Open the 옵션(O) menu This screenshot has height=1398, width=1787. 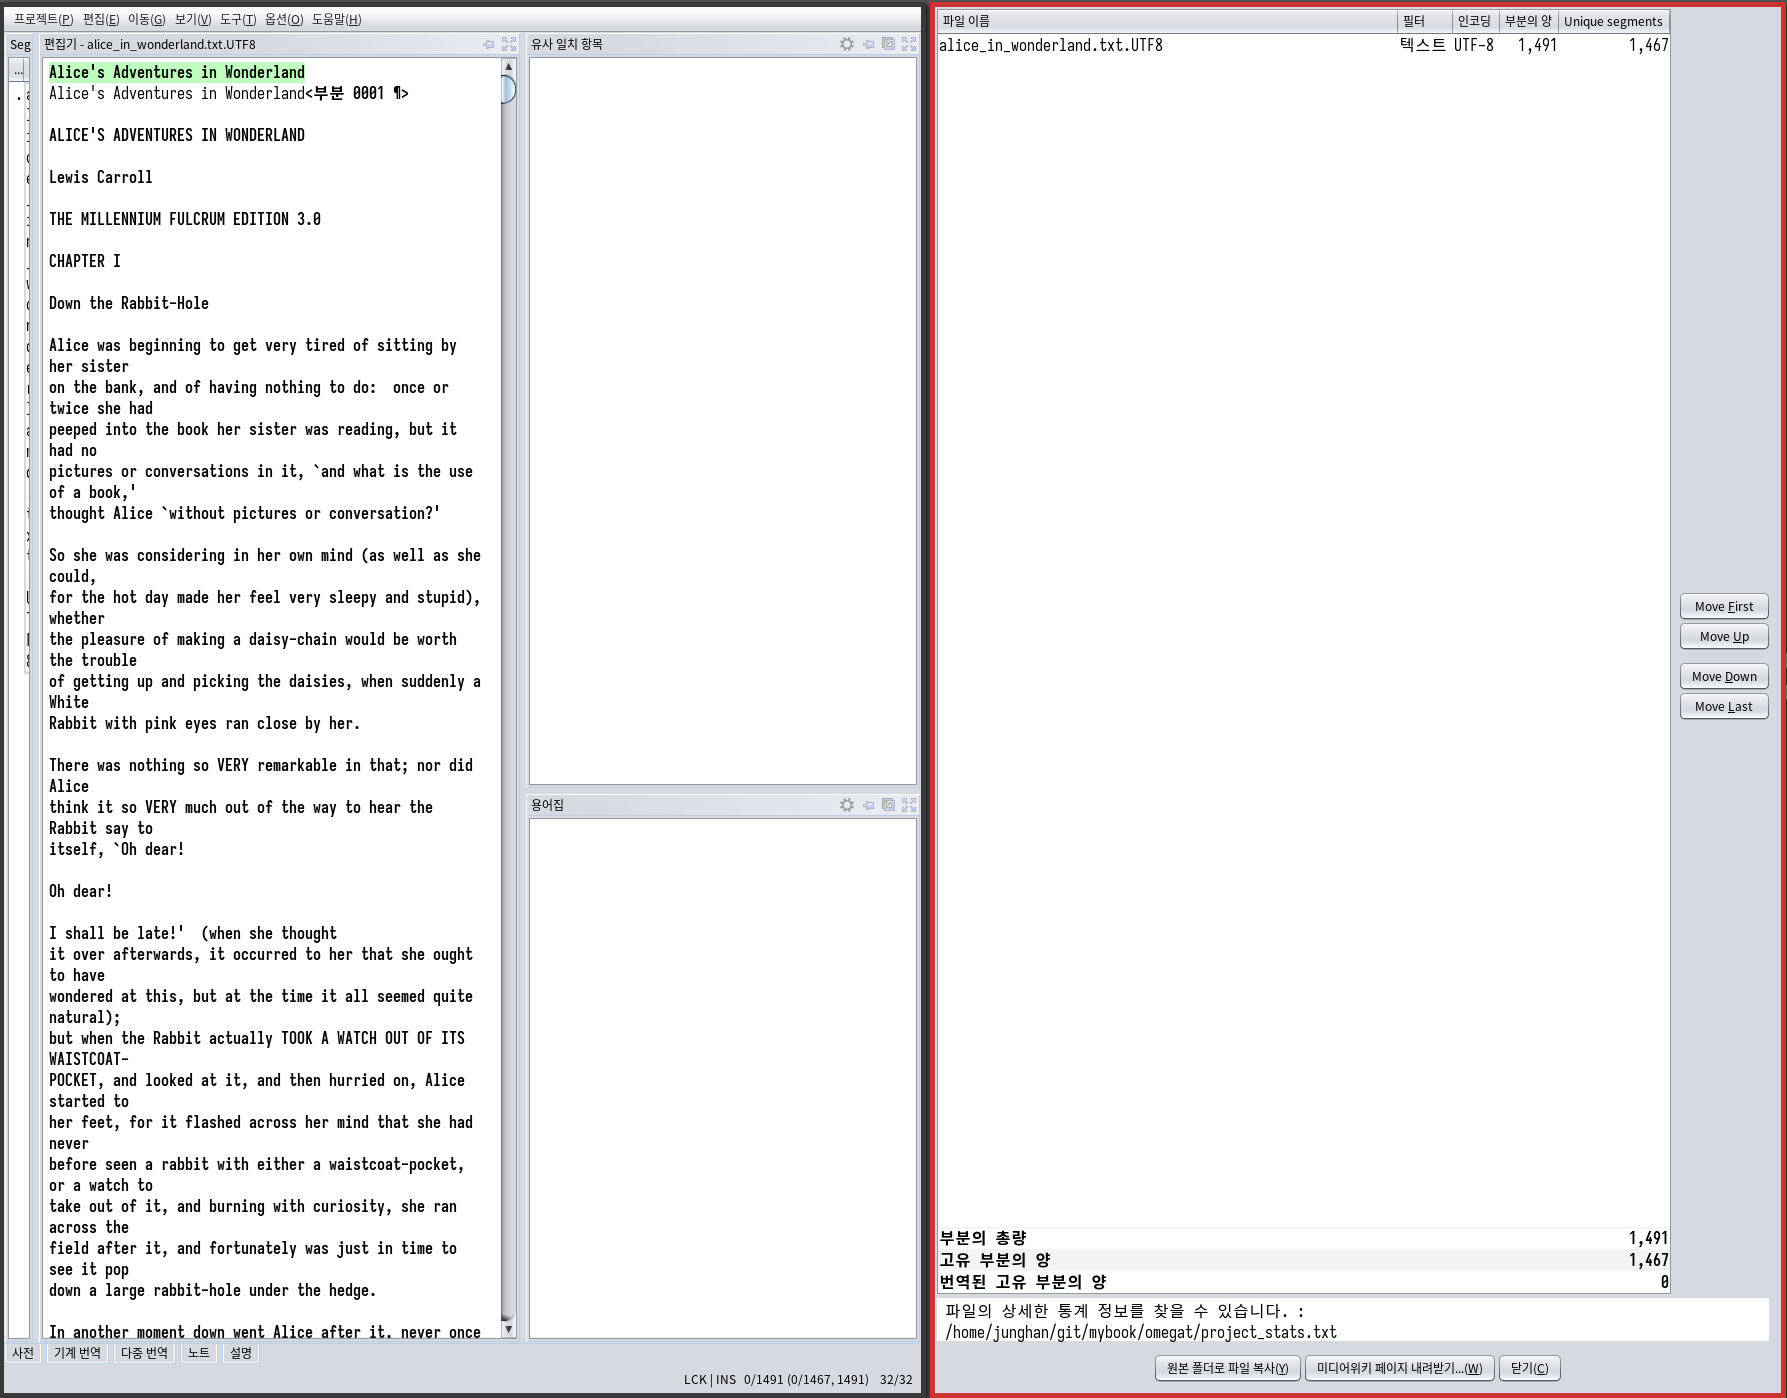click(x=284, y=19)
